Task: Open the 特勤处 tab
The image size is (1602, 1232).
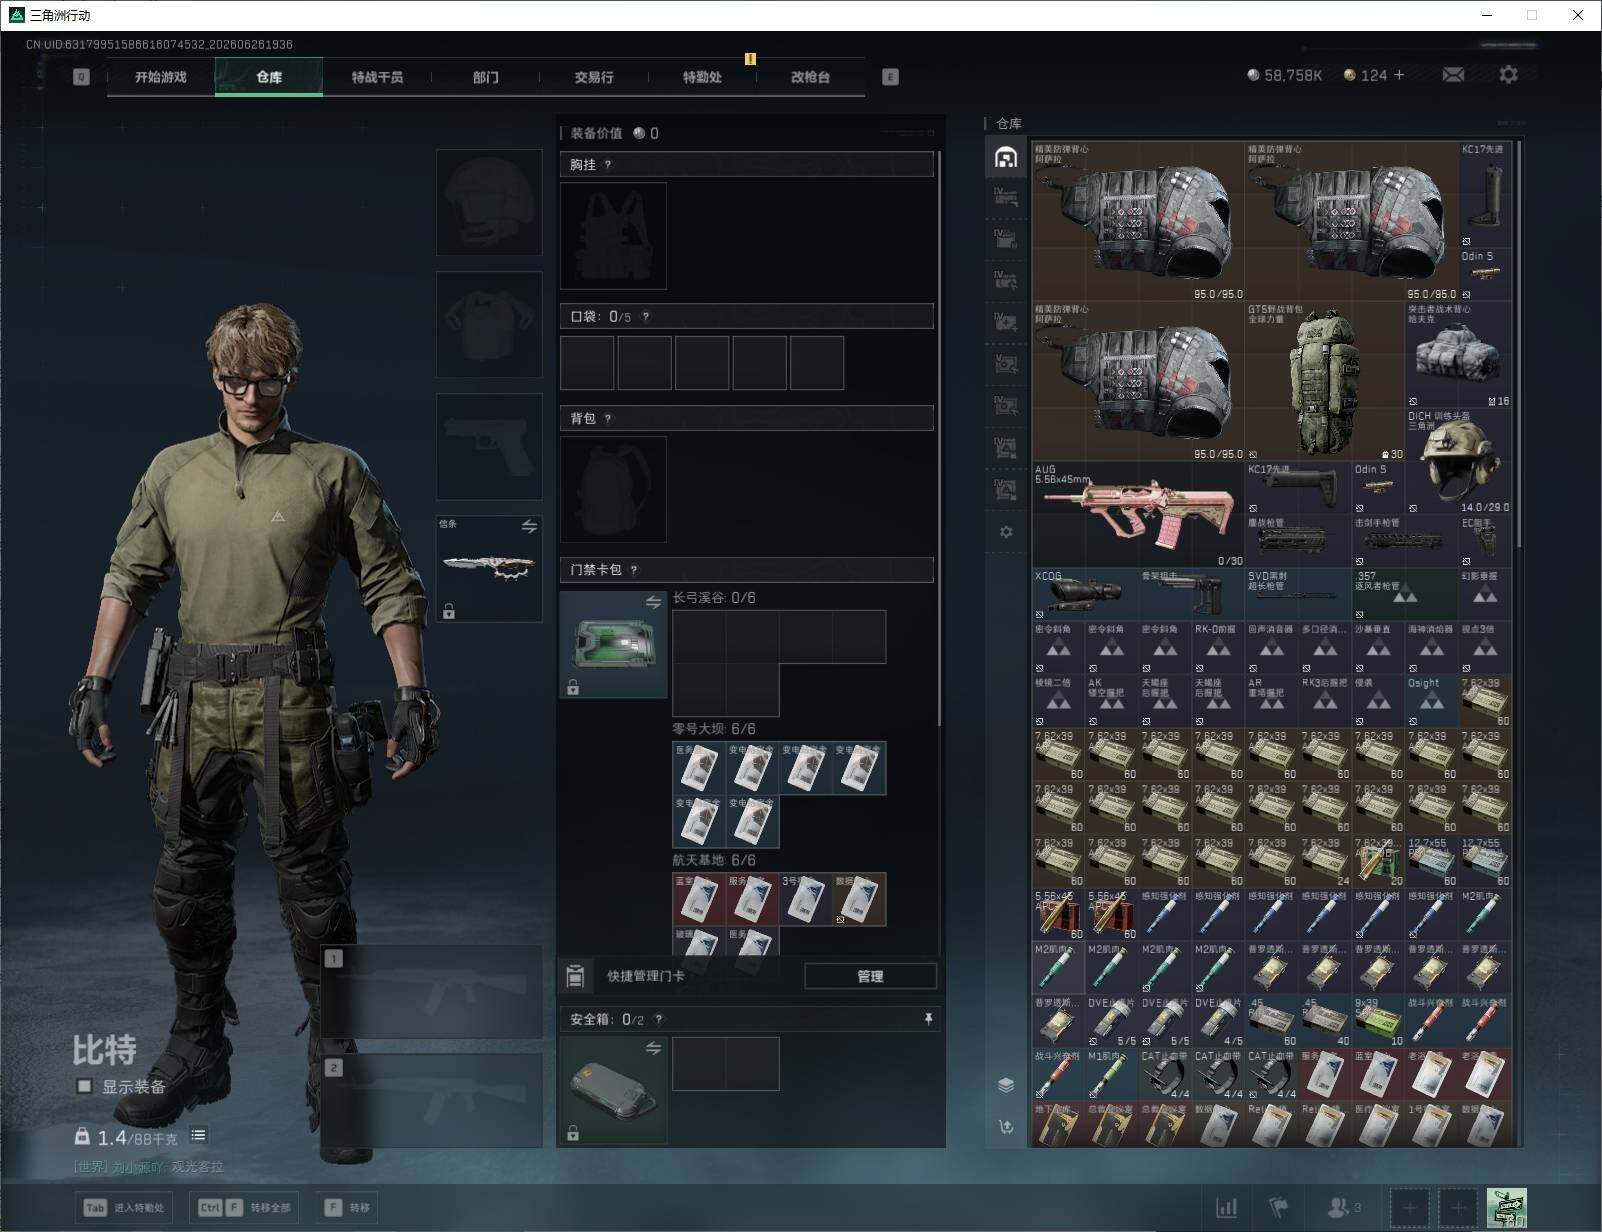Action: click(x=702, y=77)
